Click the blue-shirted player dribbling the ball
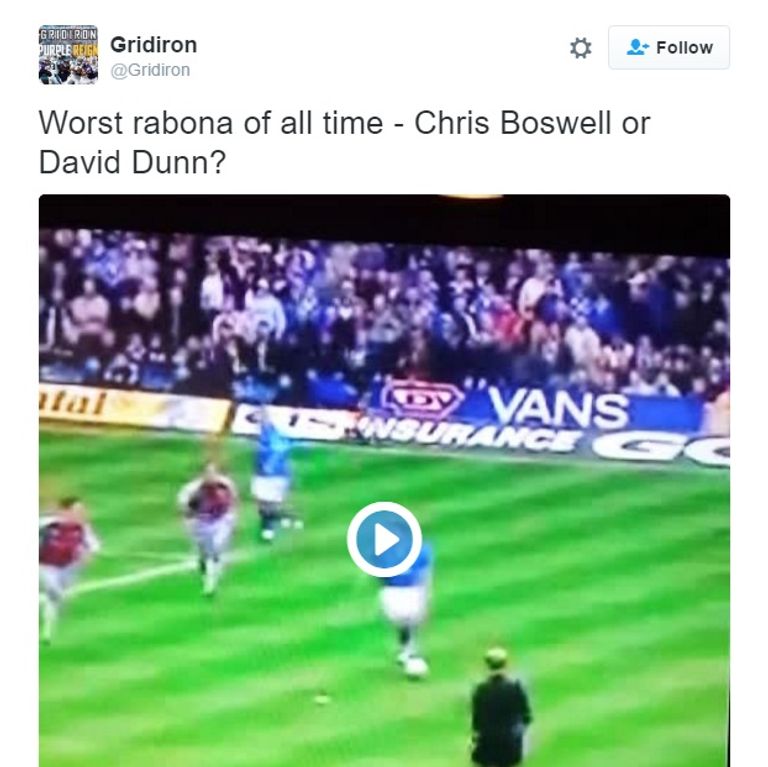 point(407,602)
